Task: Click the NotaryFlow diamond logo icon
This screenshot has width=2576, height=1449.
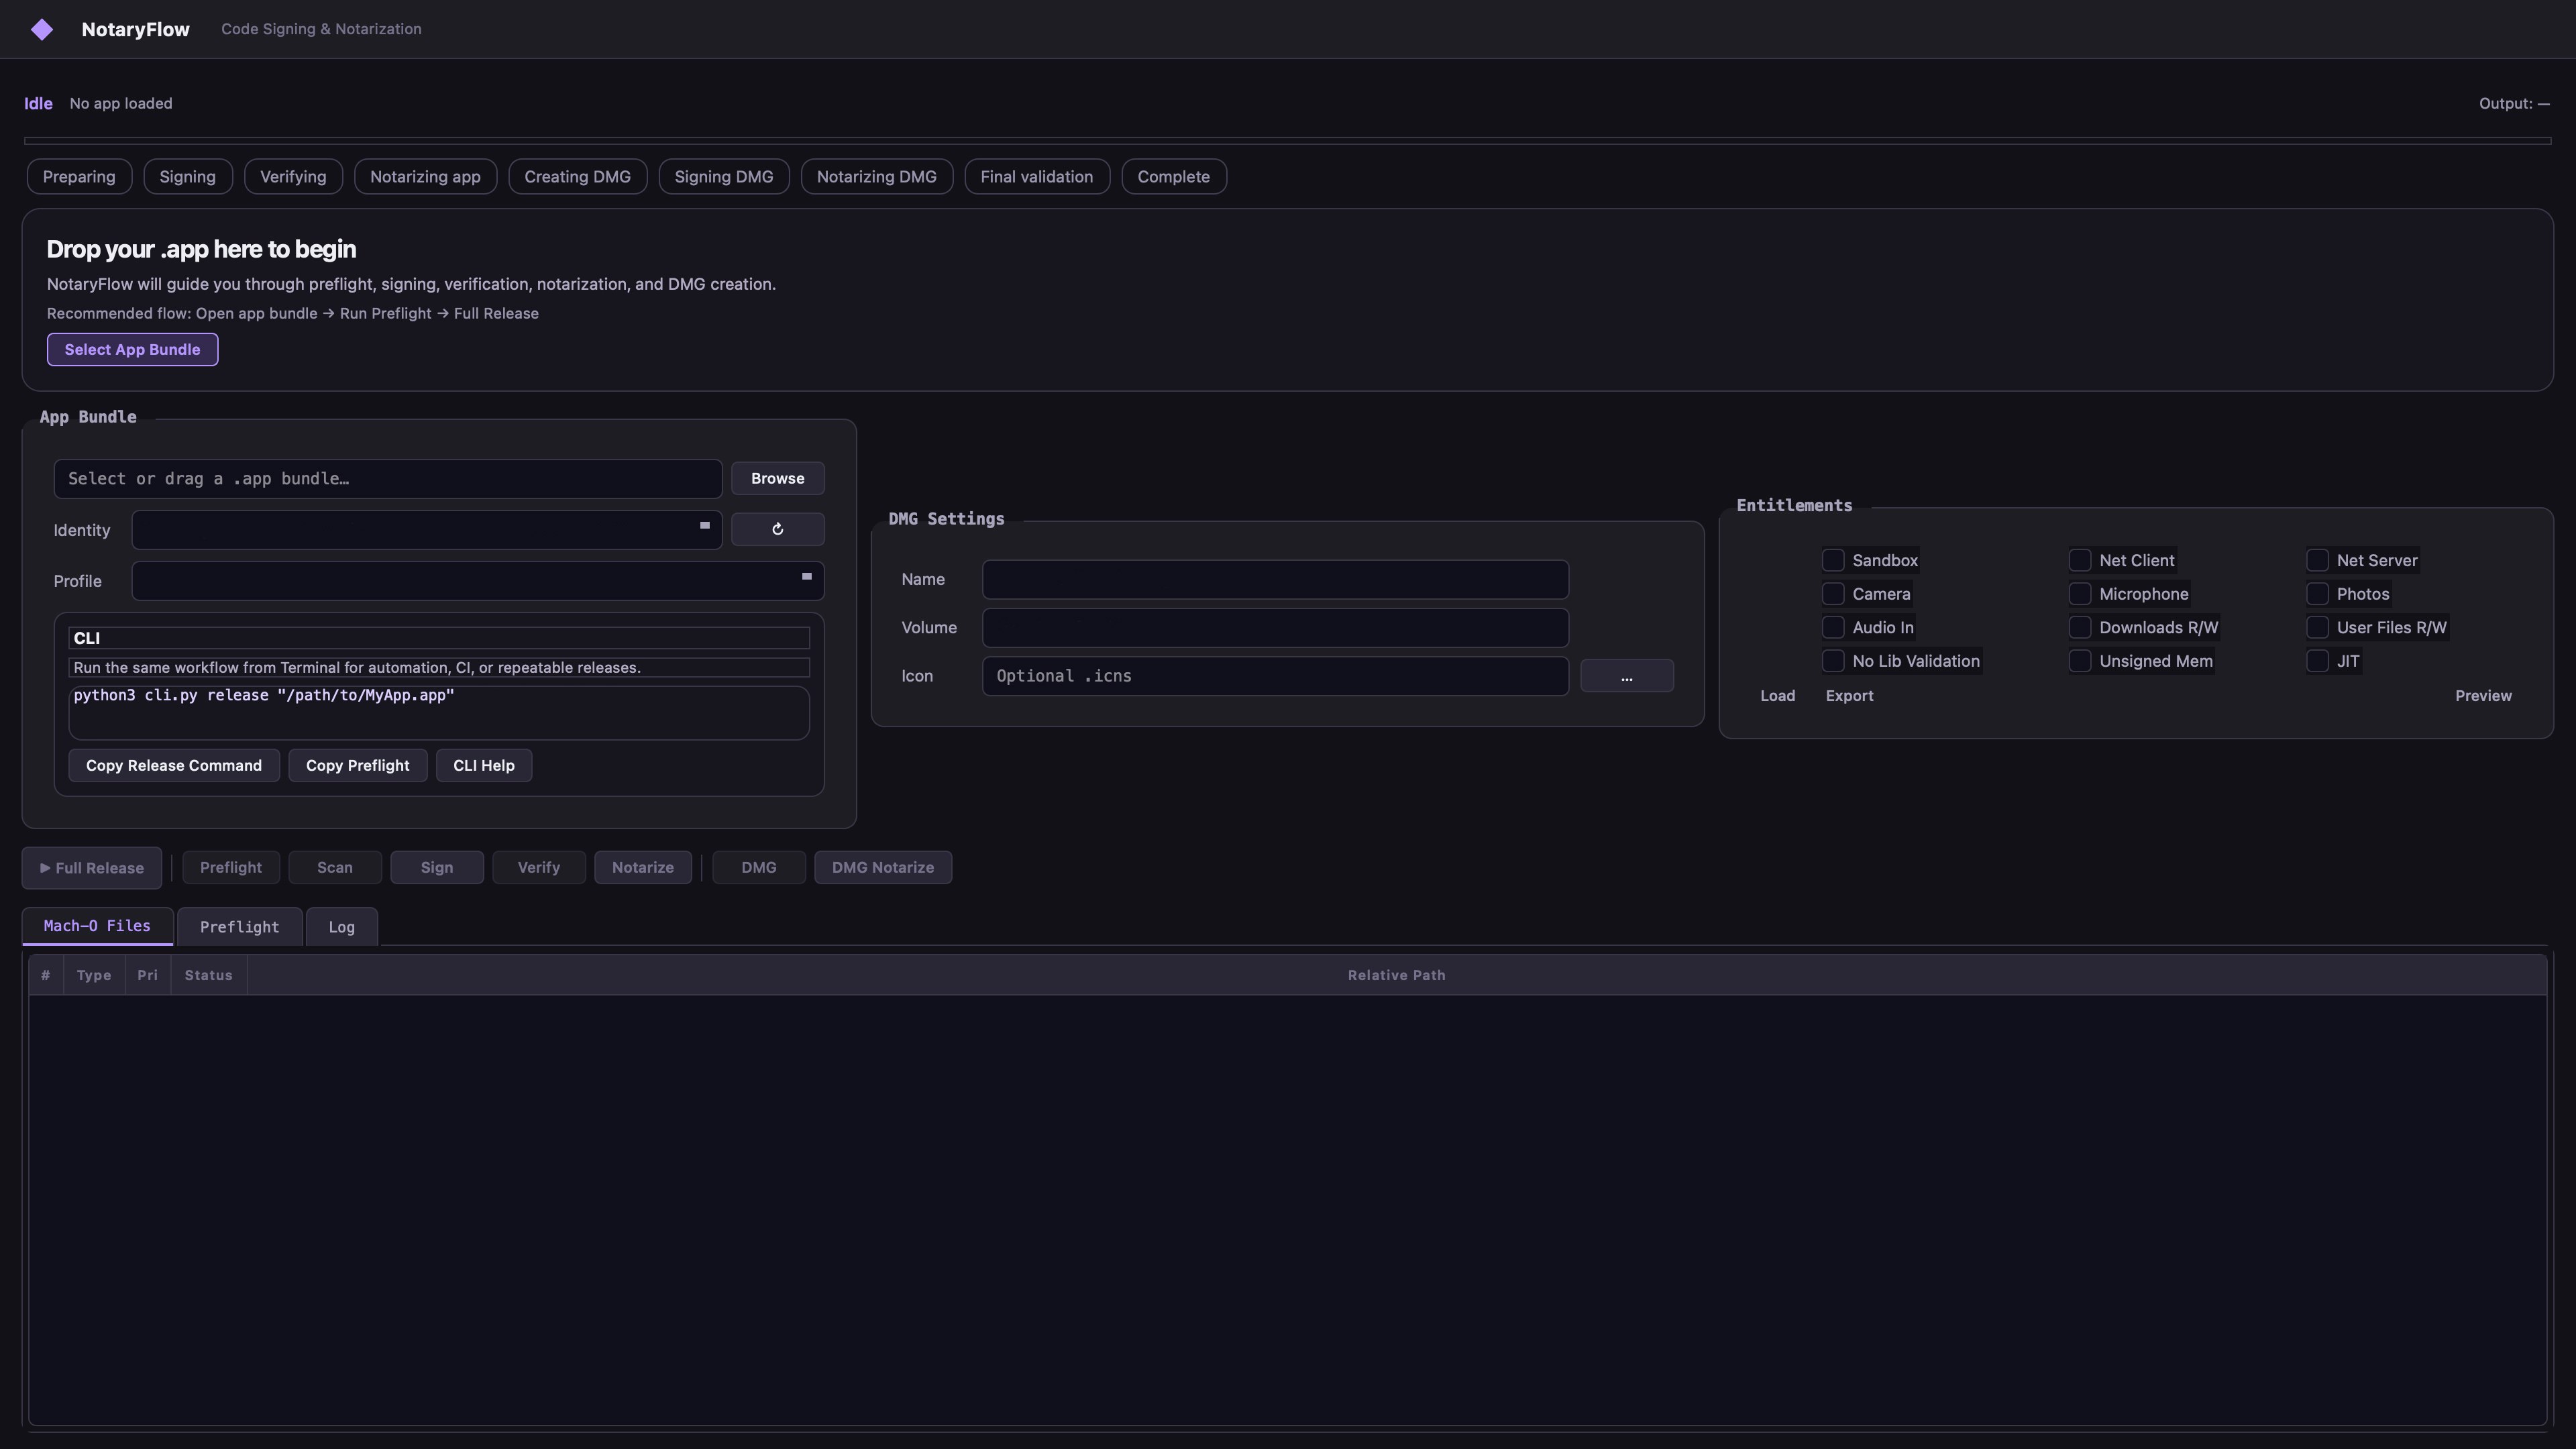Action: pos(42,29)
